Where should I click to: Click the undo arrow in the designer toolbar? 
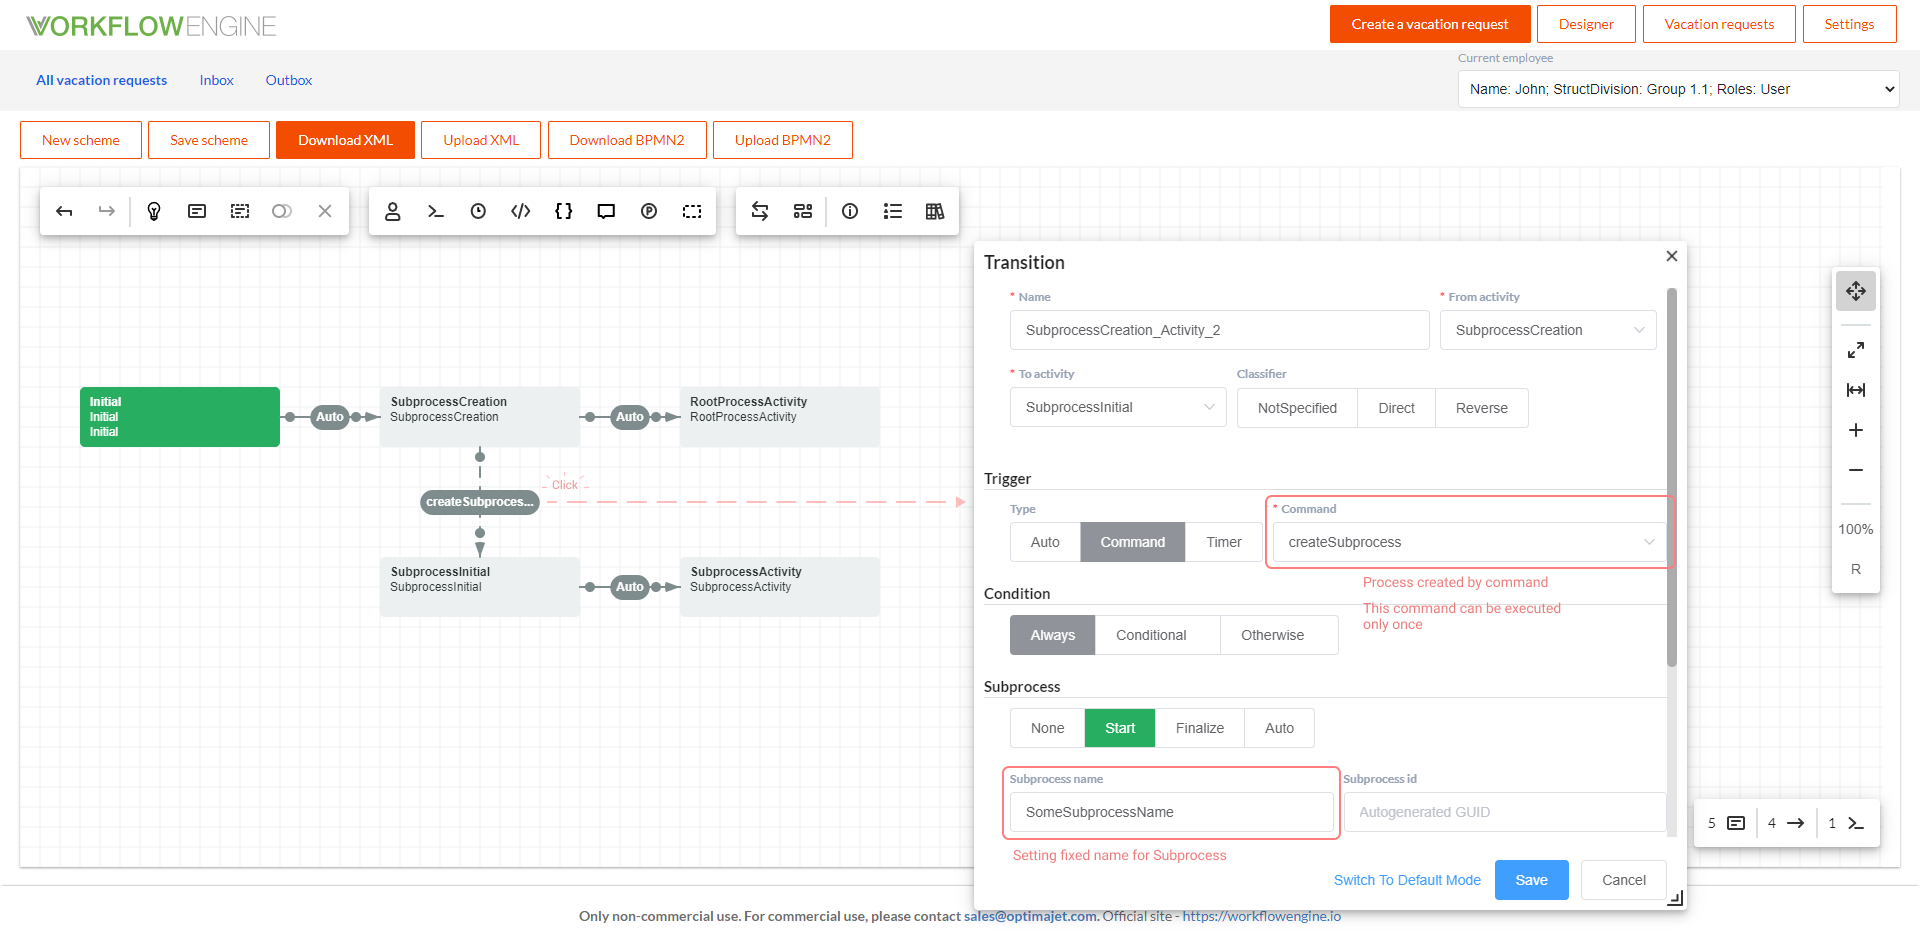(64, 211)
